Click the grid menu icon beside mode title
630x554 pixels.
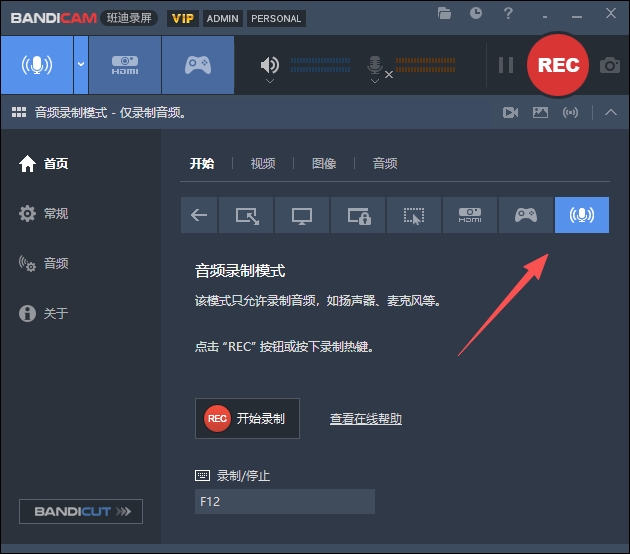tap(19, 112)
